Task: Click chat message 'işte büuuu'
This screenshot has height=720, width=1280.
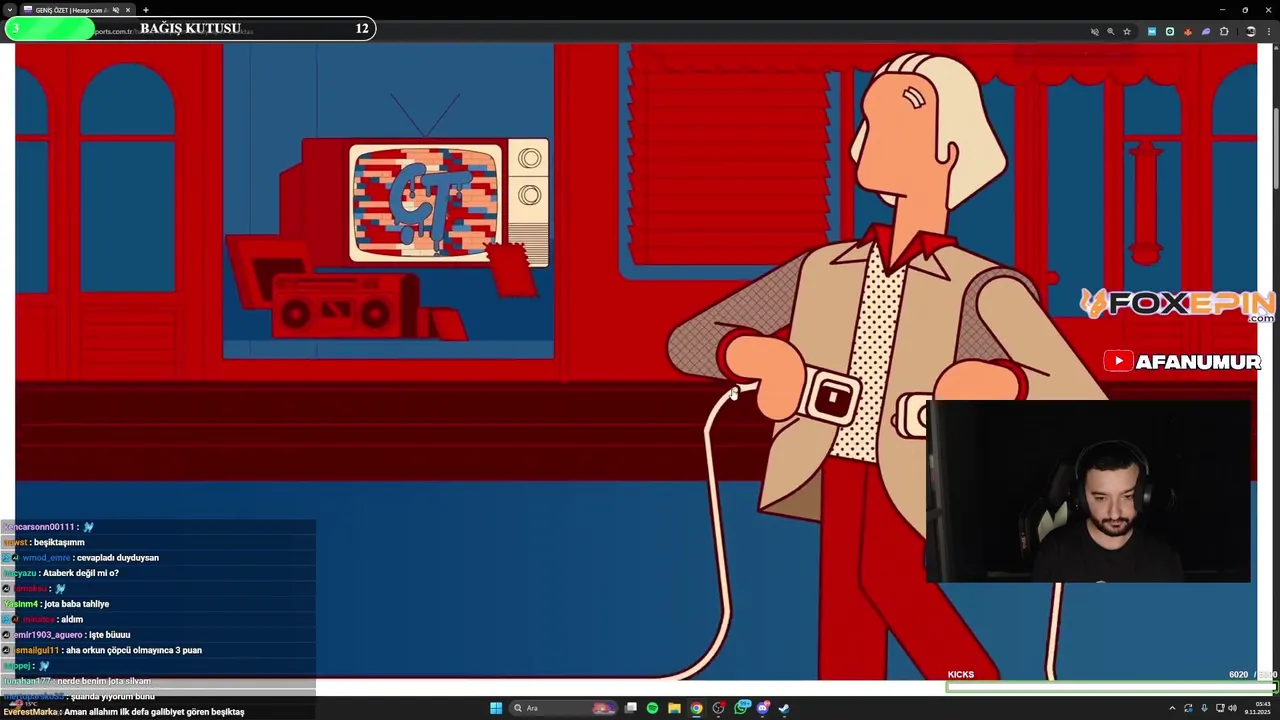Action: click(x=110, y=635)
